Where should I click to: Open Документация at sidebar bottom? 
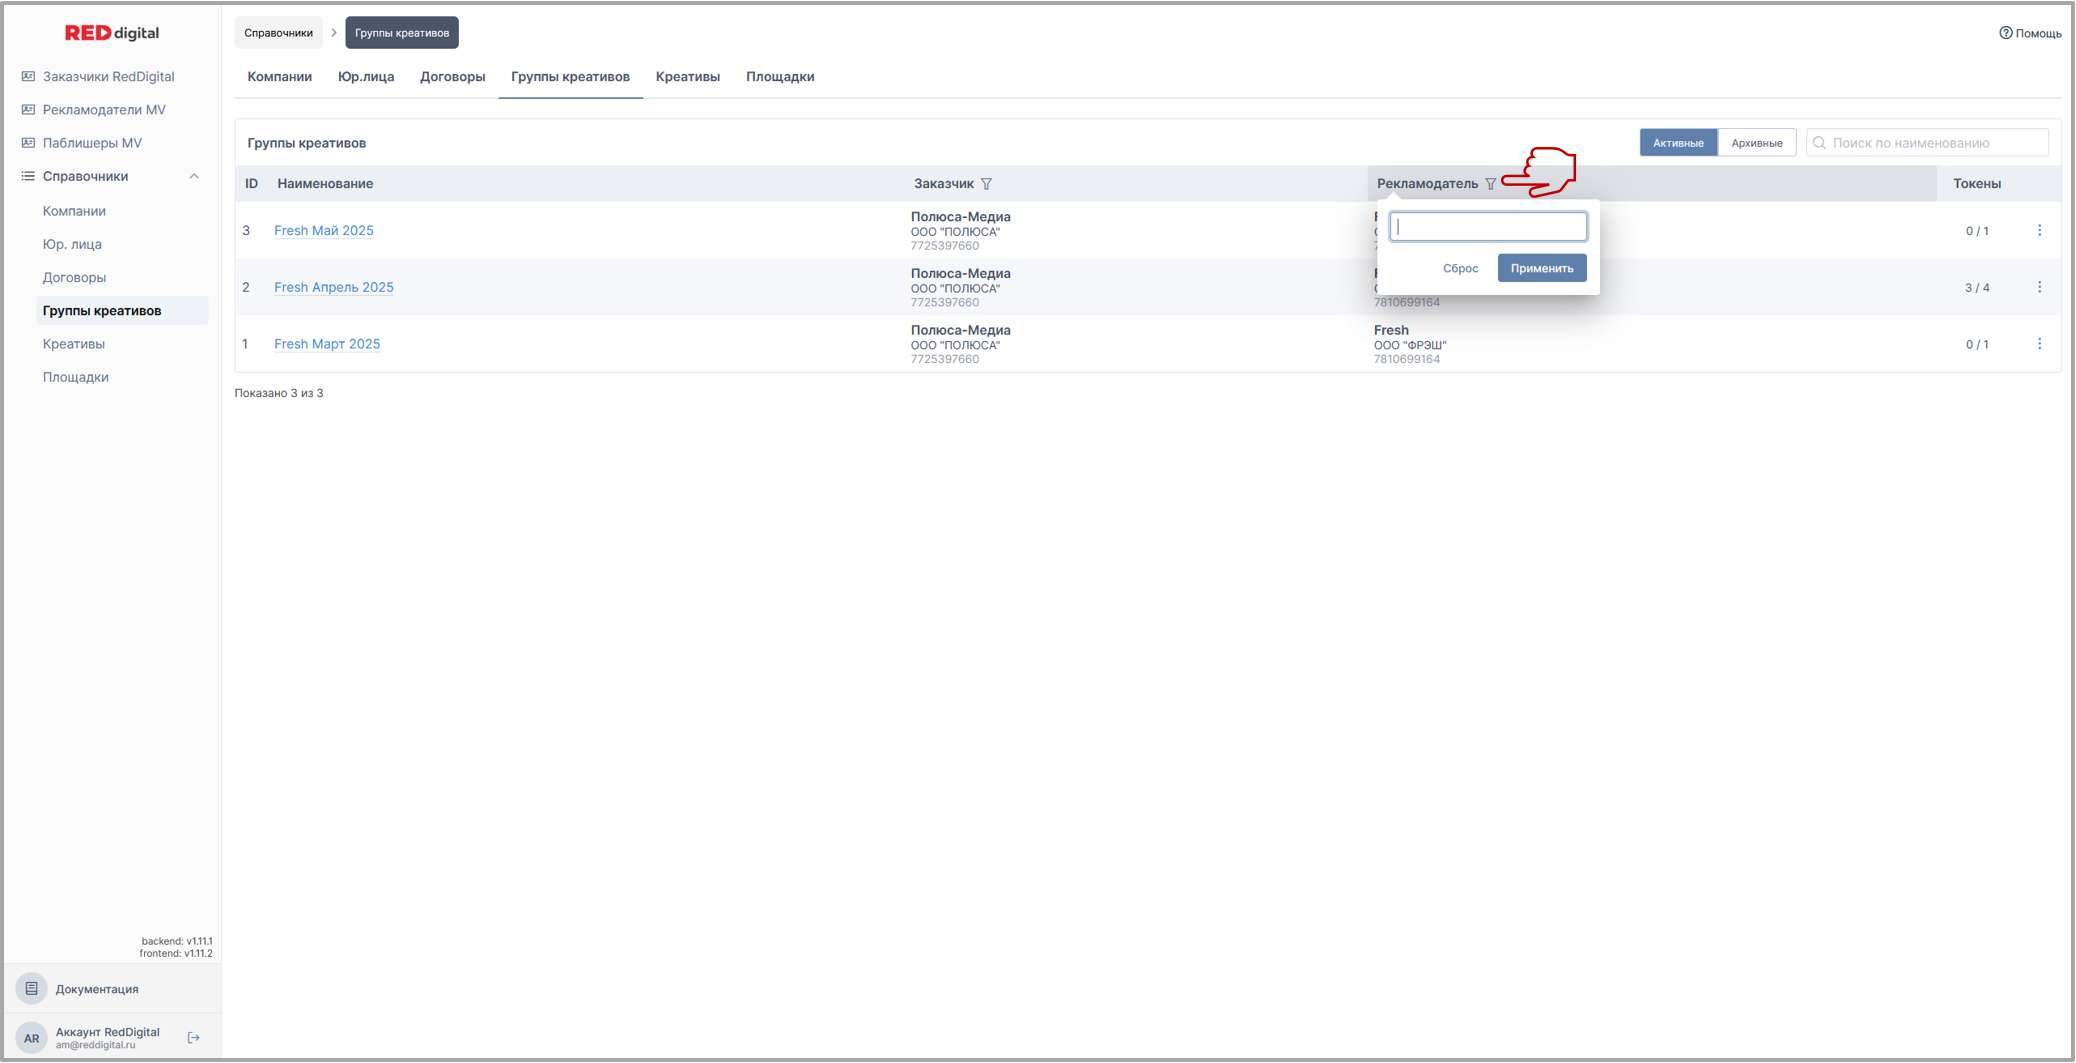tap(97, 989)
